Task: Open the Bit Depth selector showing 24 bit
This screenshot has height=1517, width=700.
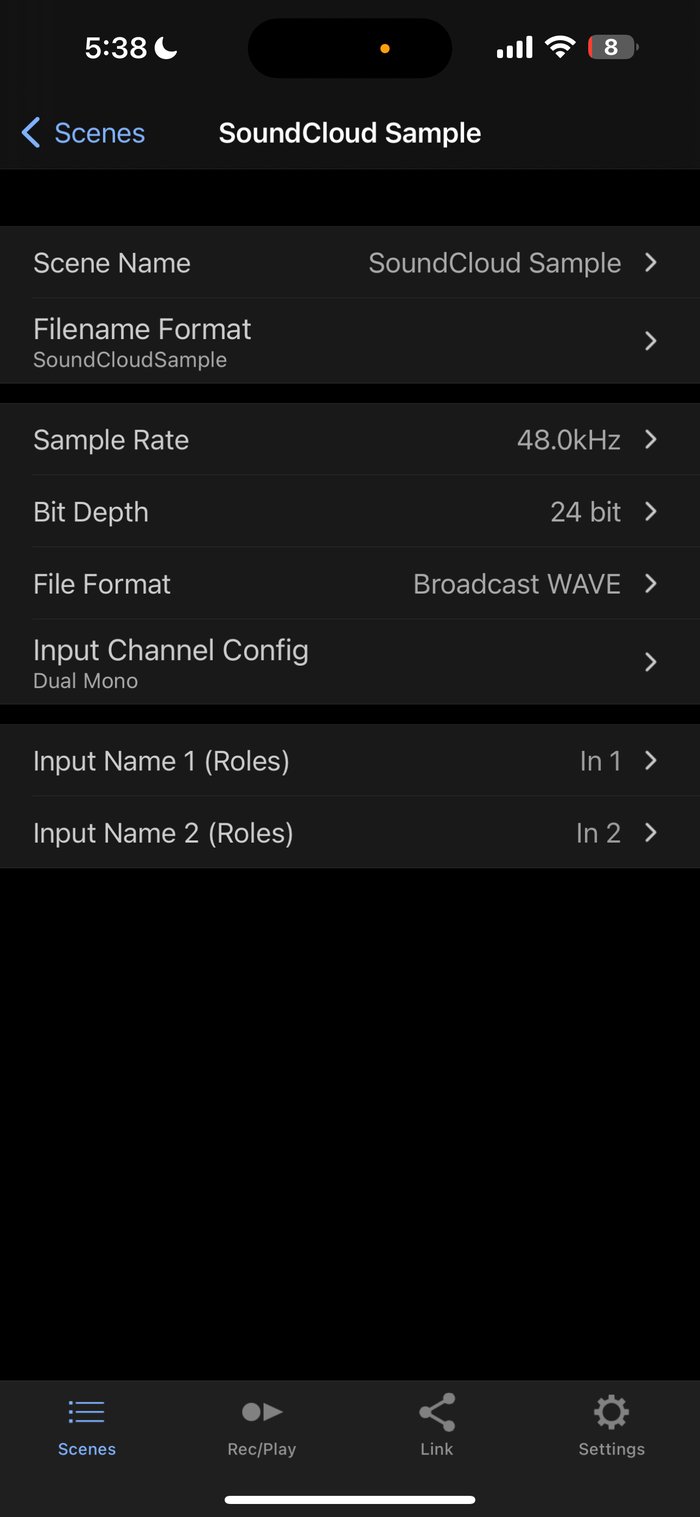Action: coord(350,512)
